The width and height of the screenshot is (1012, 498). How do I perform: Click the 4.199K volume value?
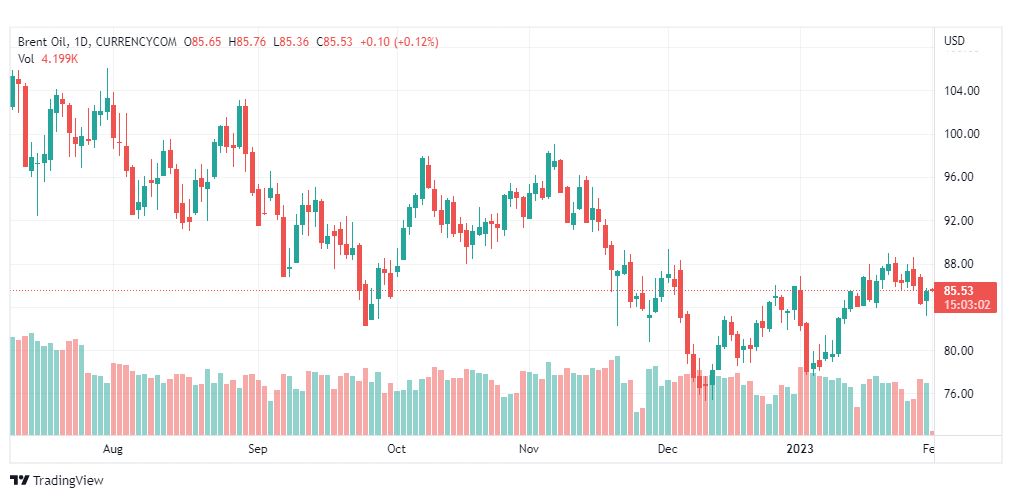tap(59, 59)
